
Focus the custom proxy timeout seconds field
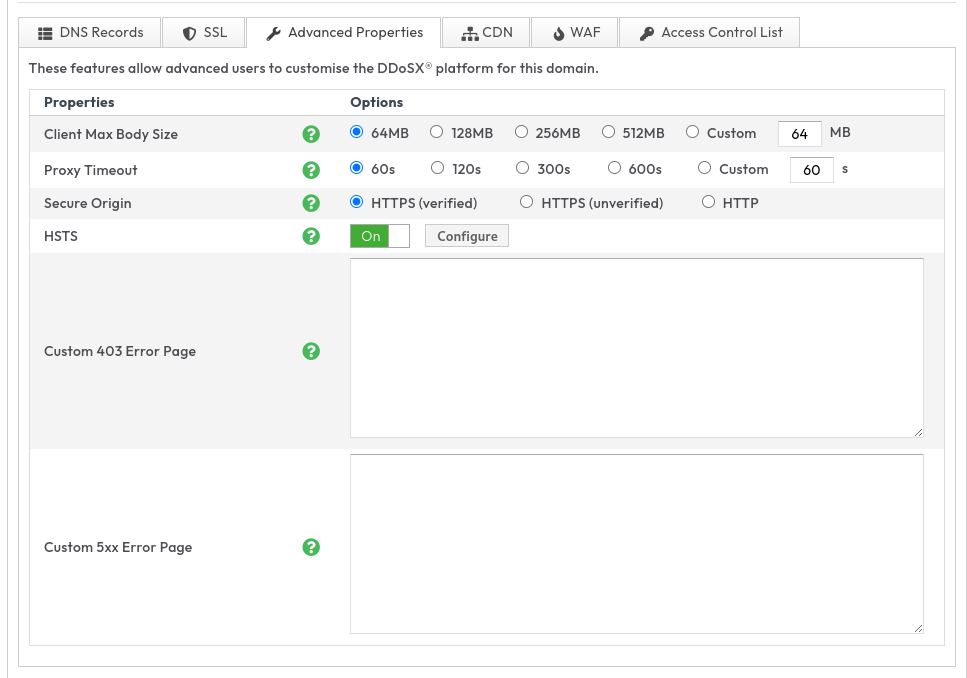(811, 170)
